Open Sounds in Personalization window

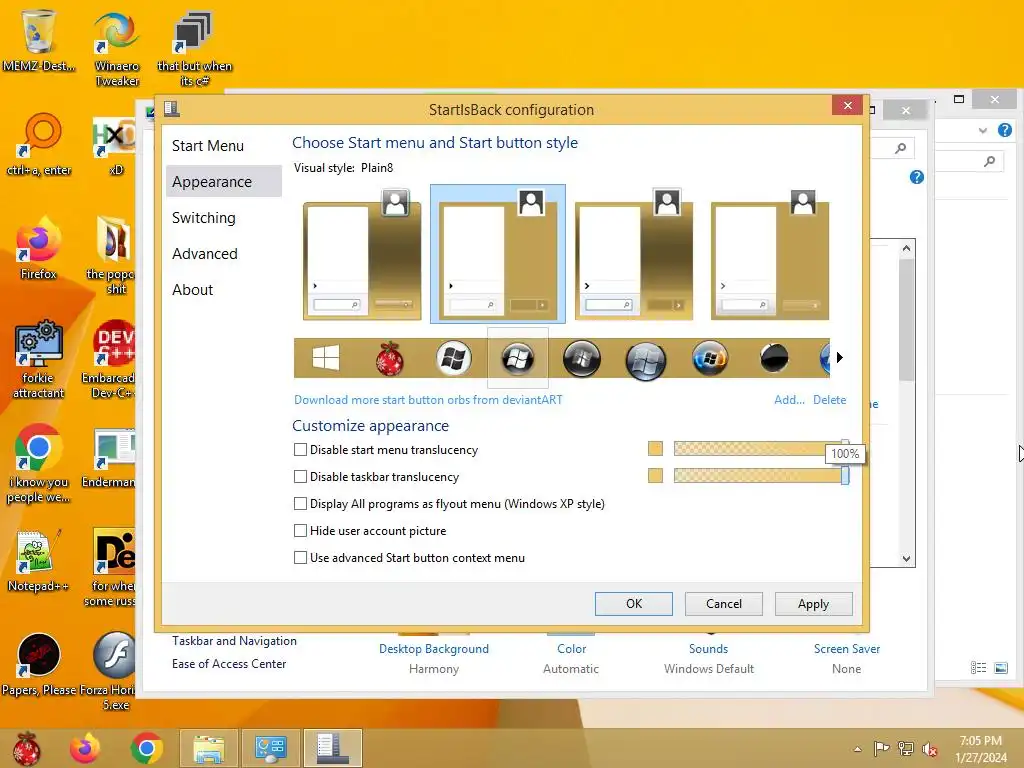click(709, 648)
